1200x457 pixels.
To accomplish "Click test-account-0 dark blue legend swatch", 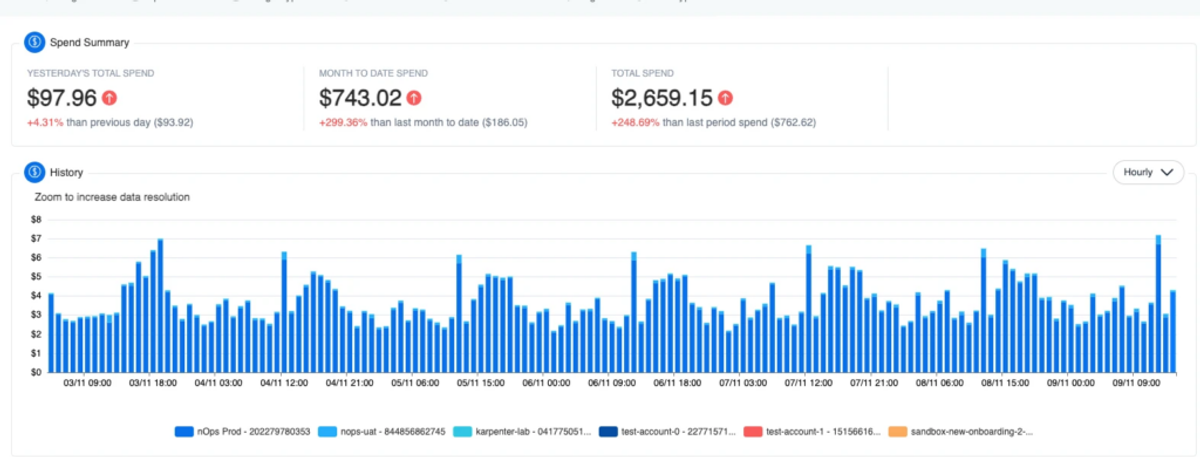I will click(x=608, y=431).
